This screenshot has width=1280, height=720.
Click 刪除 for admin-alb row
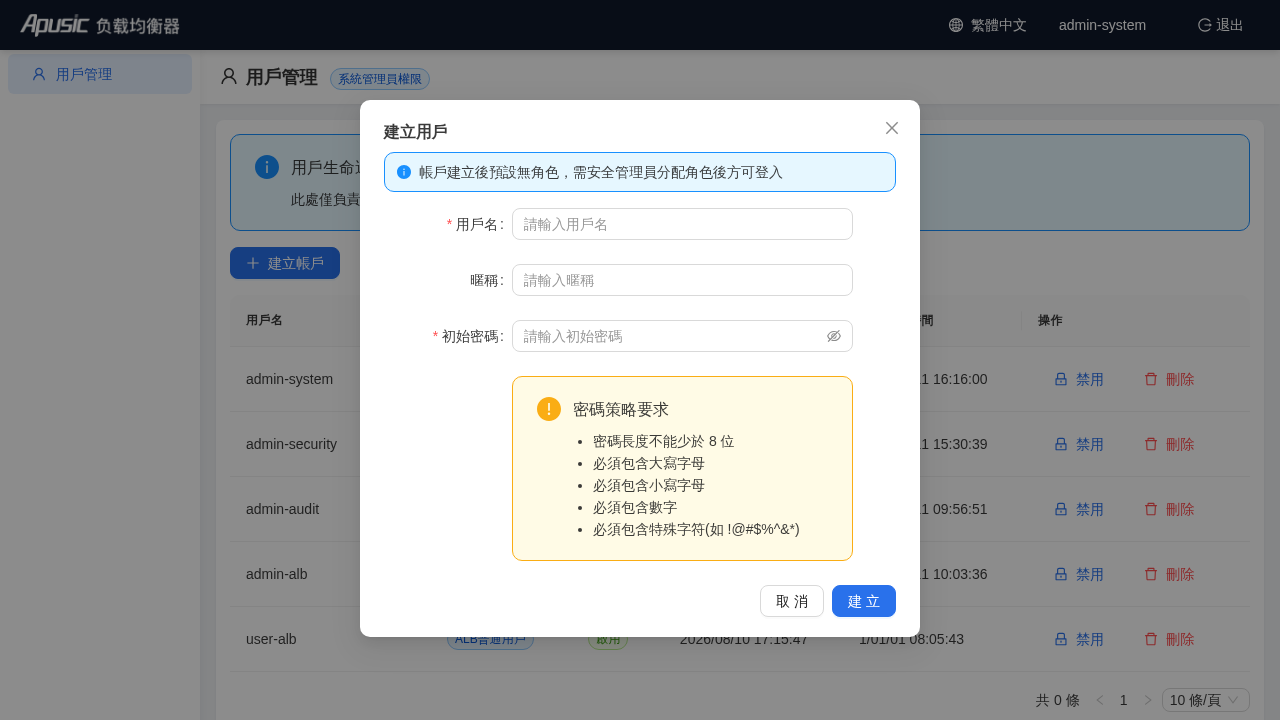(1169, 574)
